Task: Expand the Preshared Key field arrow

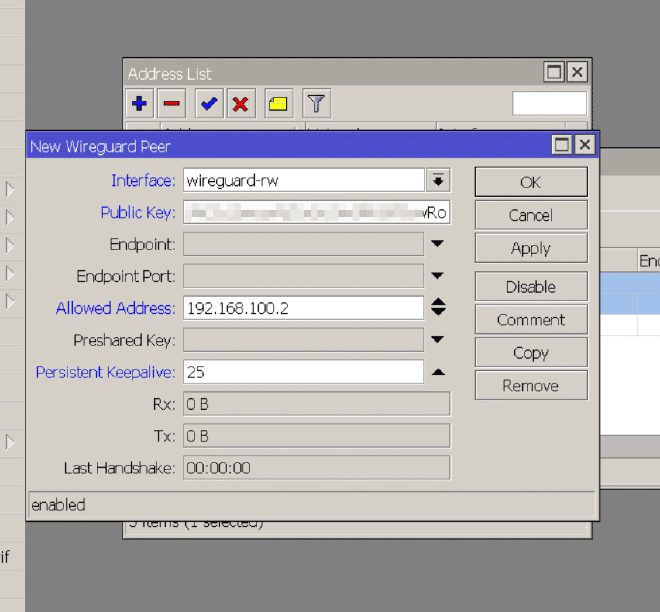Action: click(x=438, y=339)
